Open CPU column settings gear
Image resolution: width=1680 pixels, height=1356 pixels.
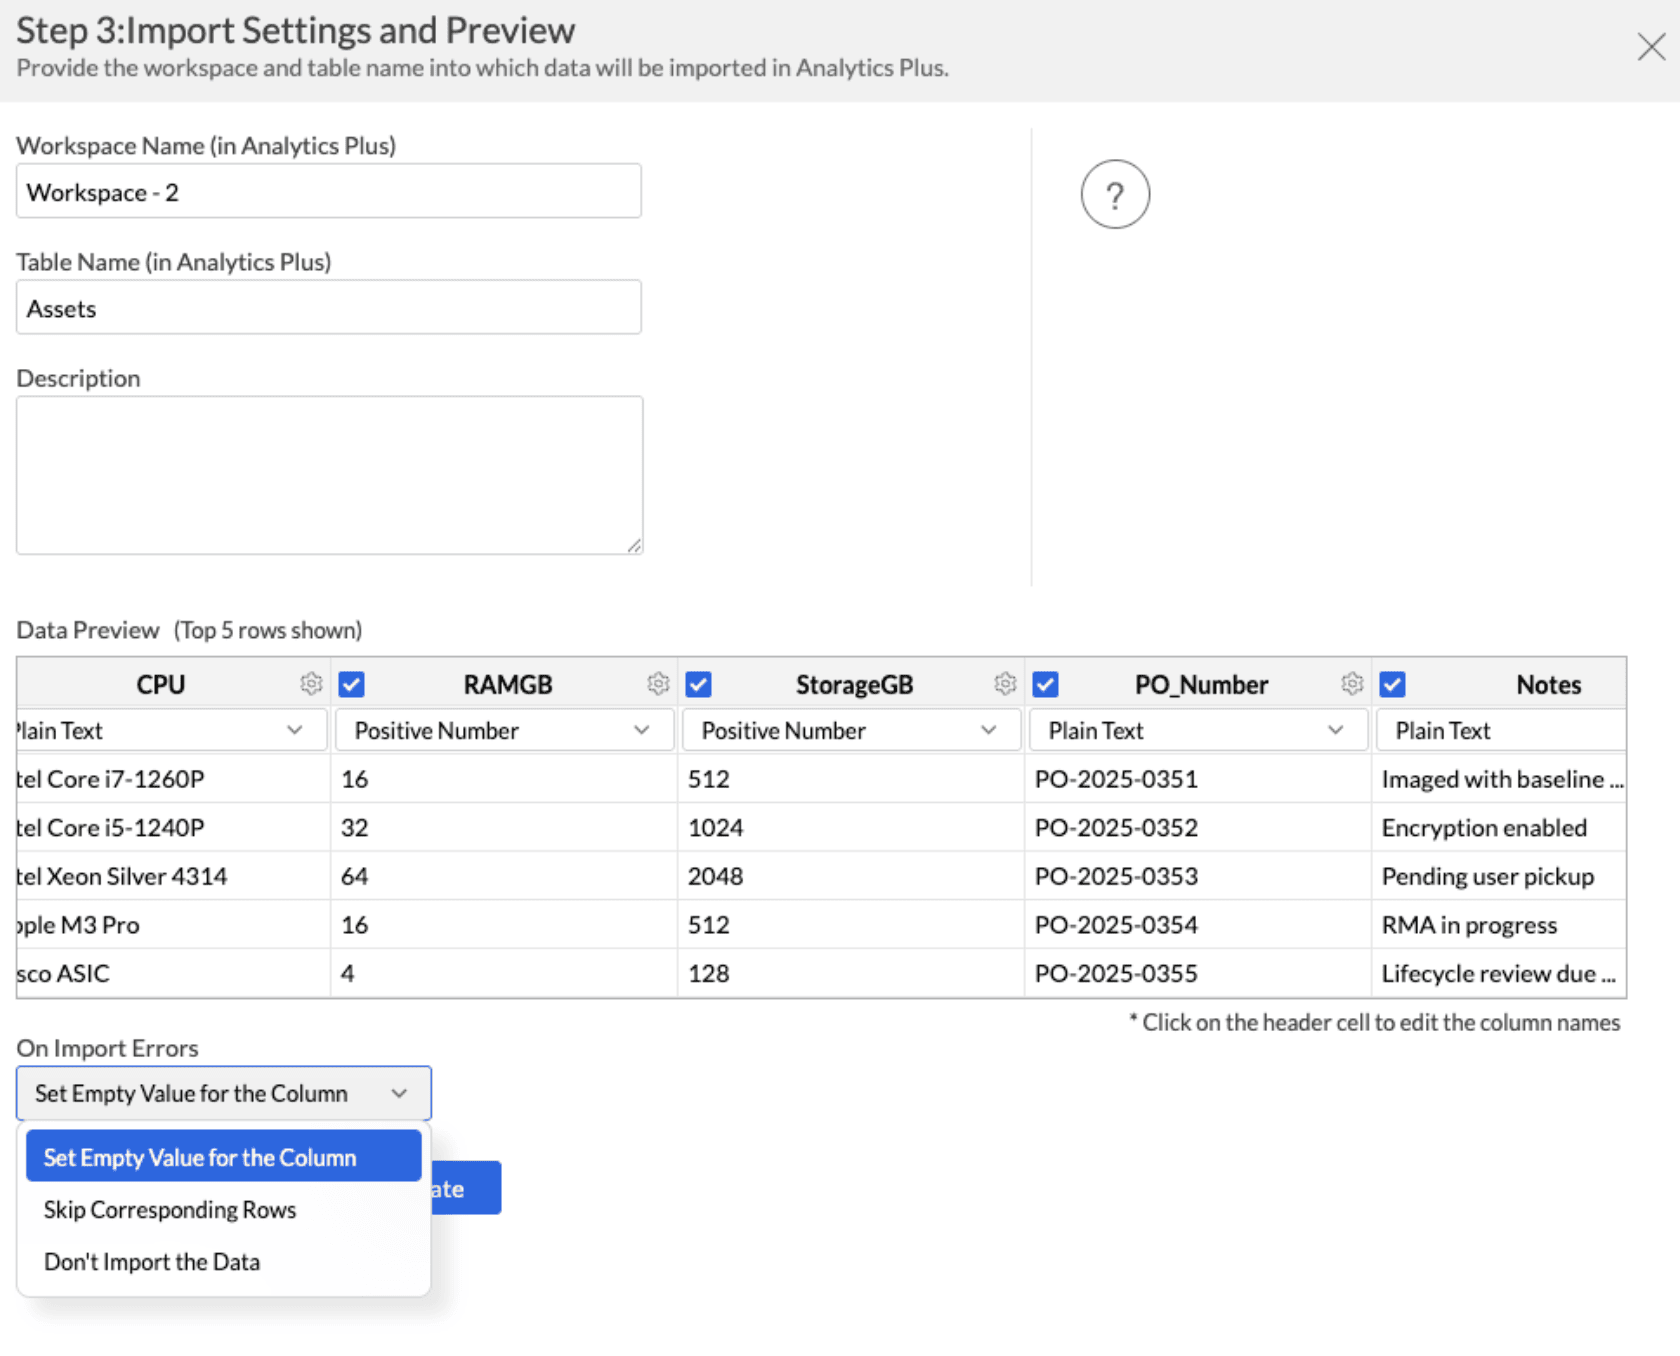point(311,684)
